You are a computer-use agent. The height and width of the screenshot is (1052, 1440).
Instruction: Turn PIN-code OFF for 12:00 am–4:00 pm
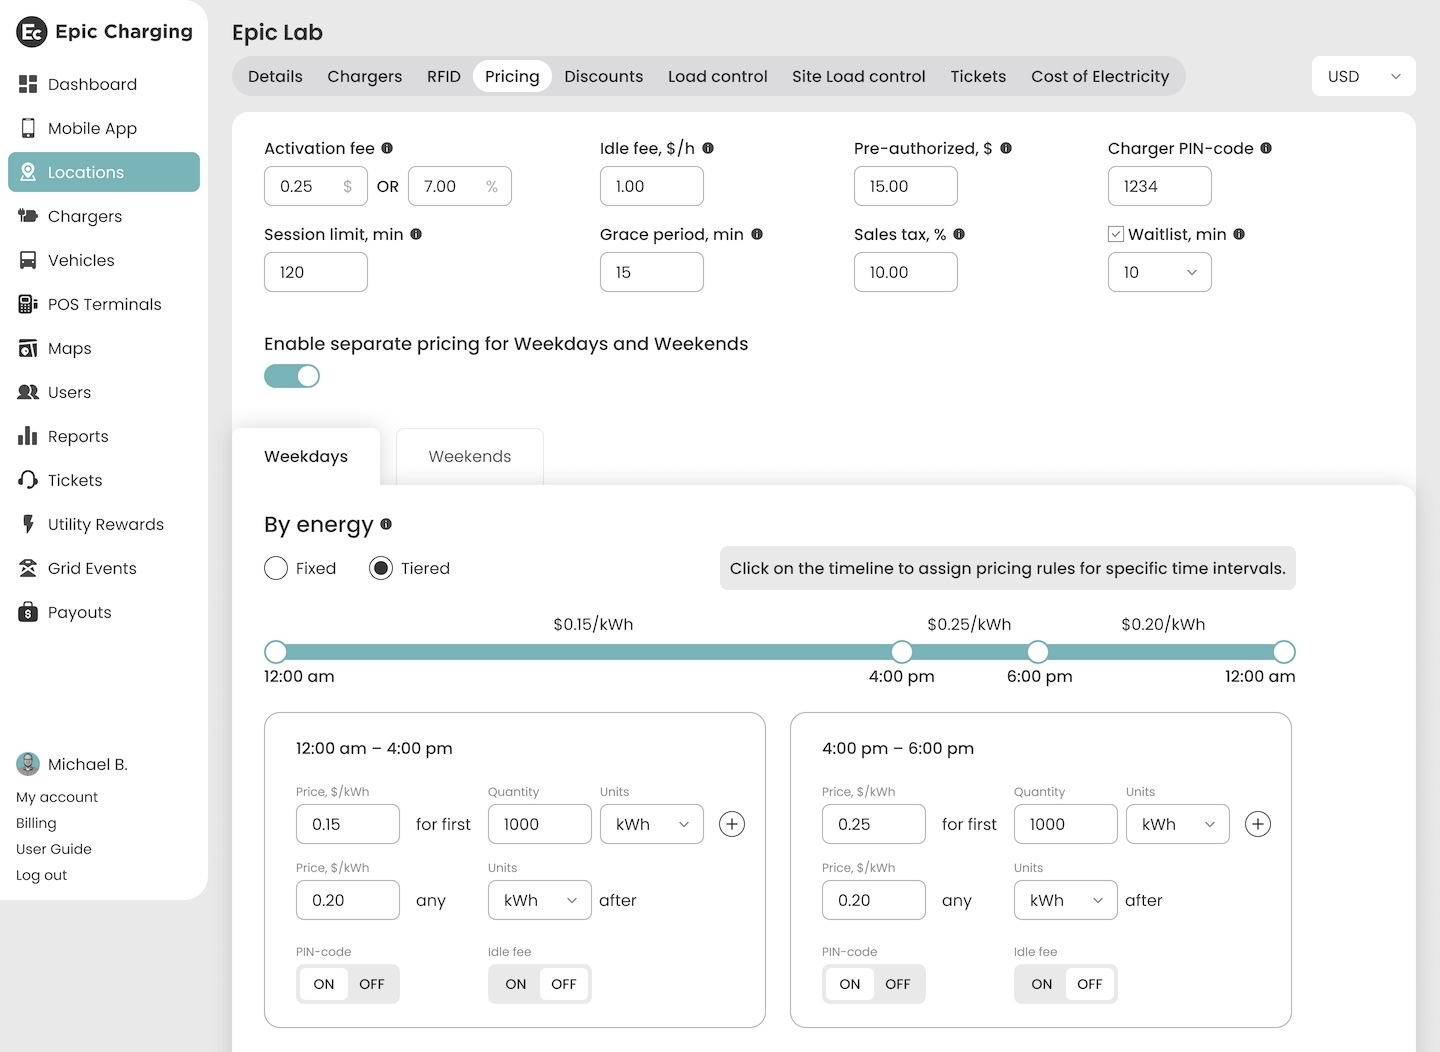[x=372, y=984]
